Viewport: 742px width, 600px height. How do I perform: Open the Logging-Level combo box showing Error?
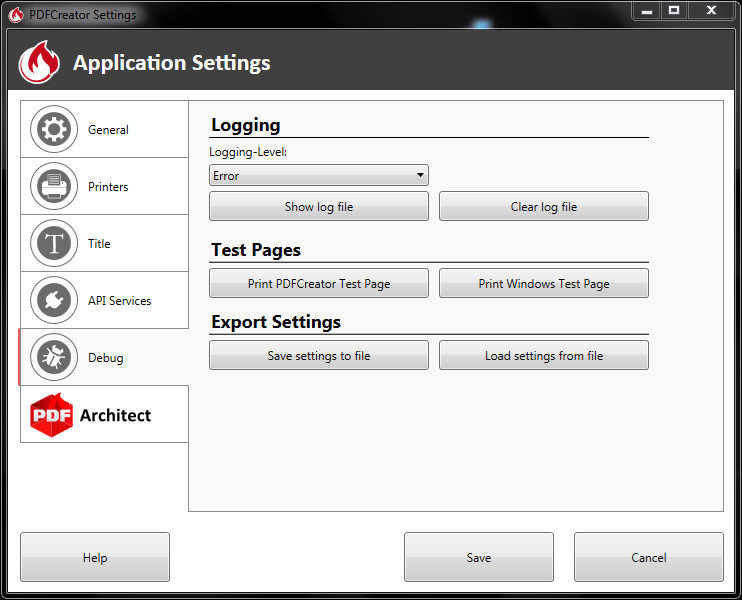coord(318,176)
